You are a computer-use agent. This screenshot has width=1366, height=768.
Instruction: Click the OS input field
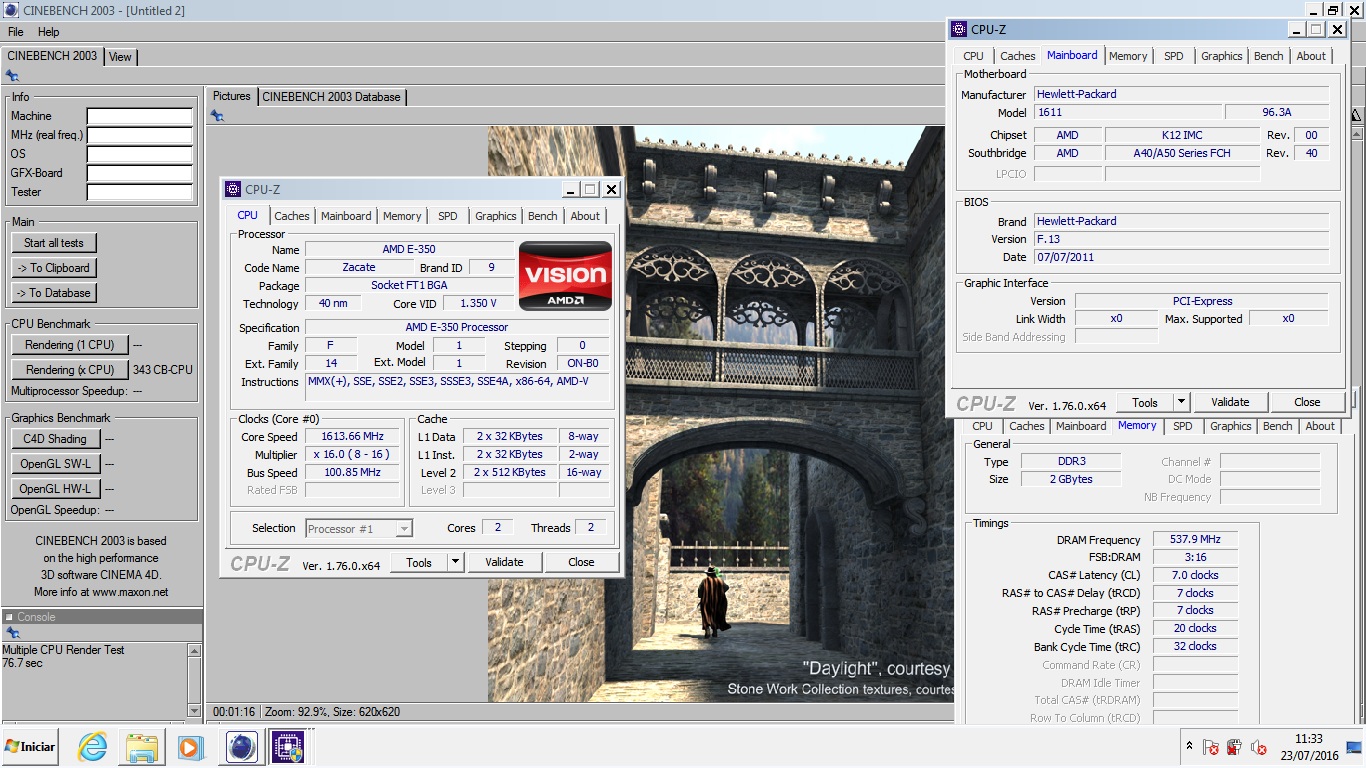tap(139, 154)
